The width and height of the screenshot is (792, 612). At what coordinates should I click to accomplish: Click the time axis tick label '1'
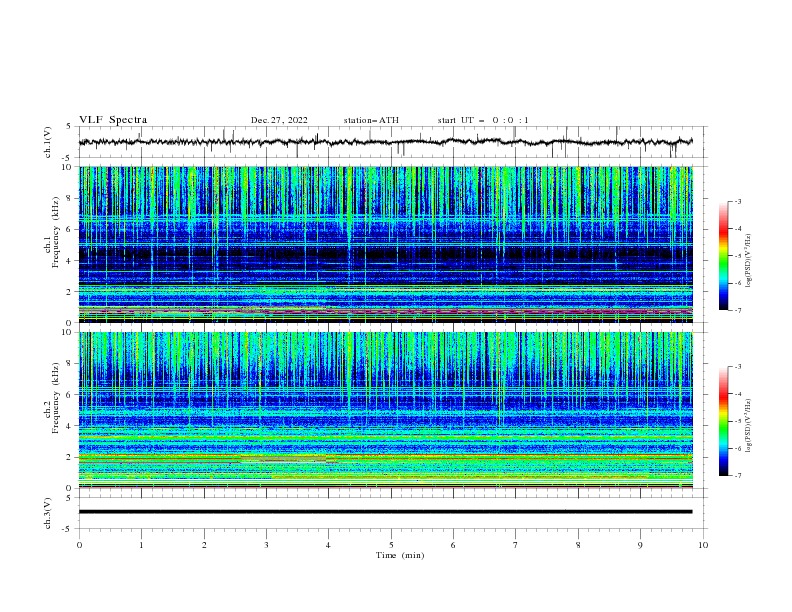[141, 545]
